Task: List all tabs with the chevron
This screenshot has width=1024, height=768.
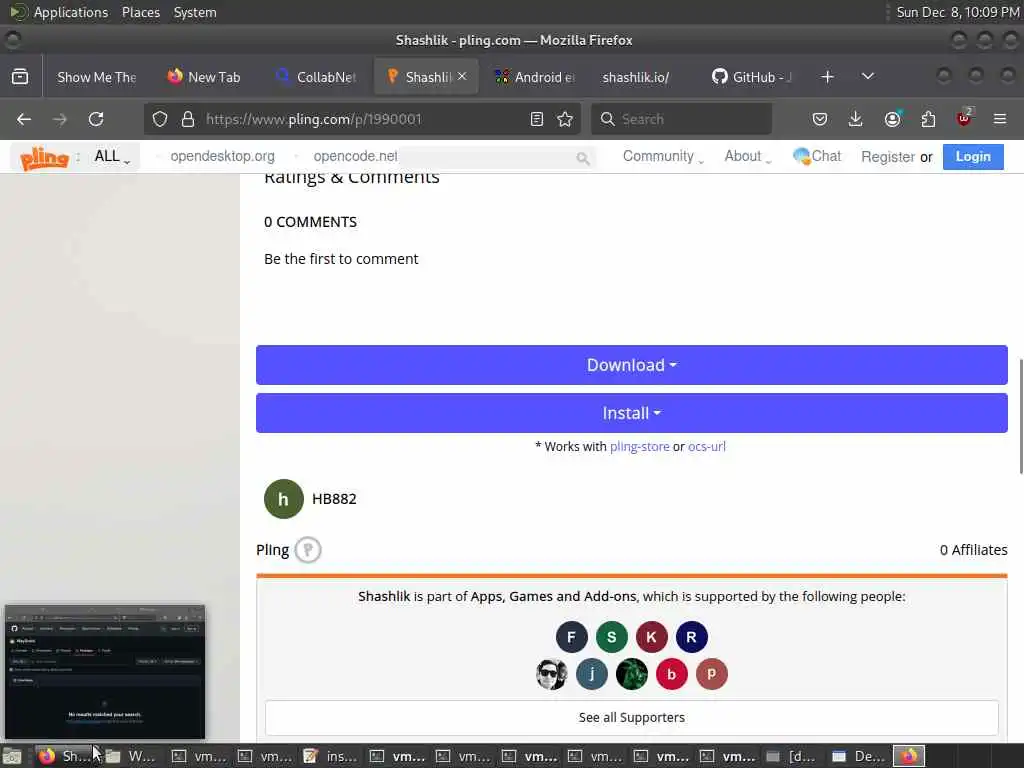Action: click(x=868, y=76)
